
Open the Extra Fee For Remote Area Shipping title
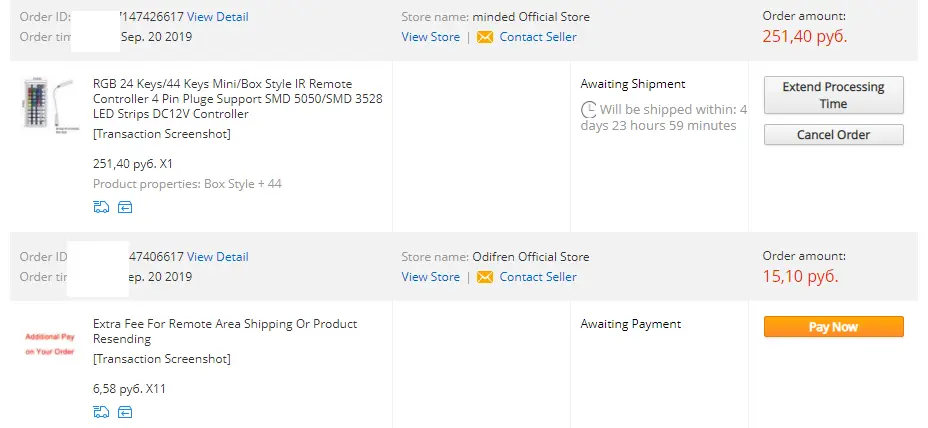pos(225,332)
